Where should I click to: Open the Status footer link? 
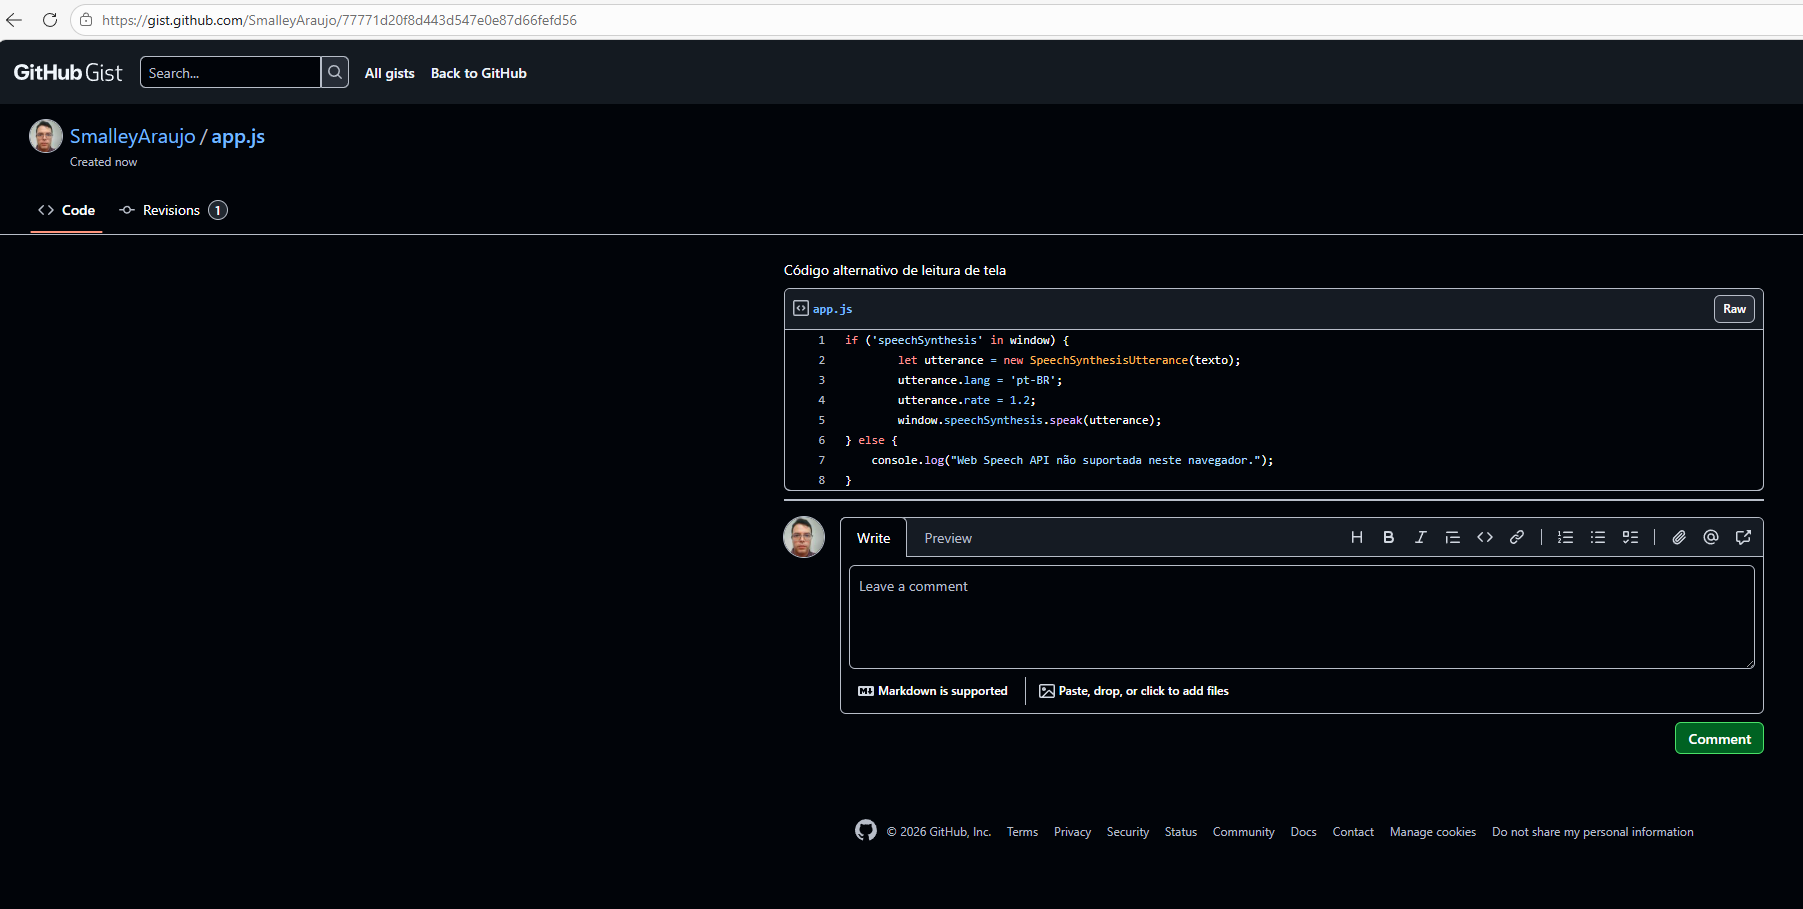click(1181, 832)
